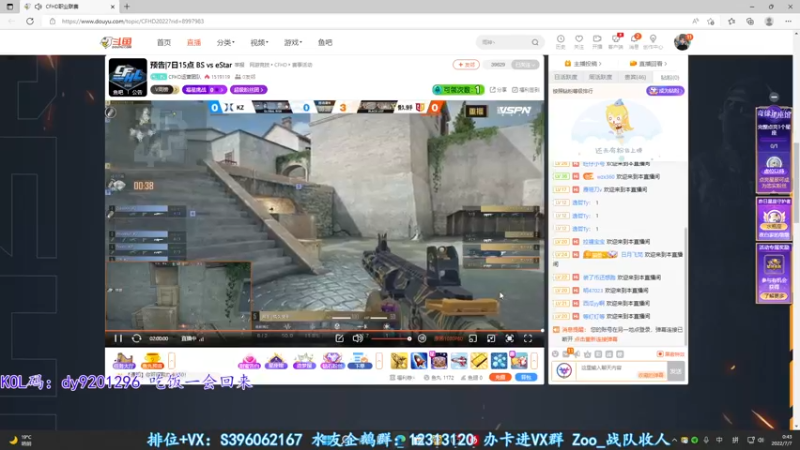This screenshot has height=450, width=800.
Task: Click the reconnect danmaku link in the warning
Action: (596, 339)
